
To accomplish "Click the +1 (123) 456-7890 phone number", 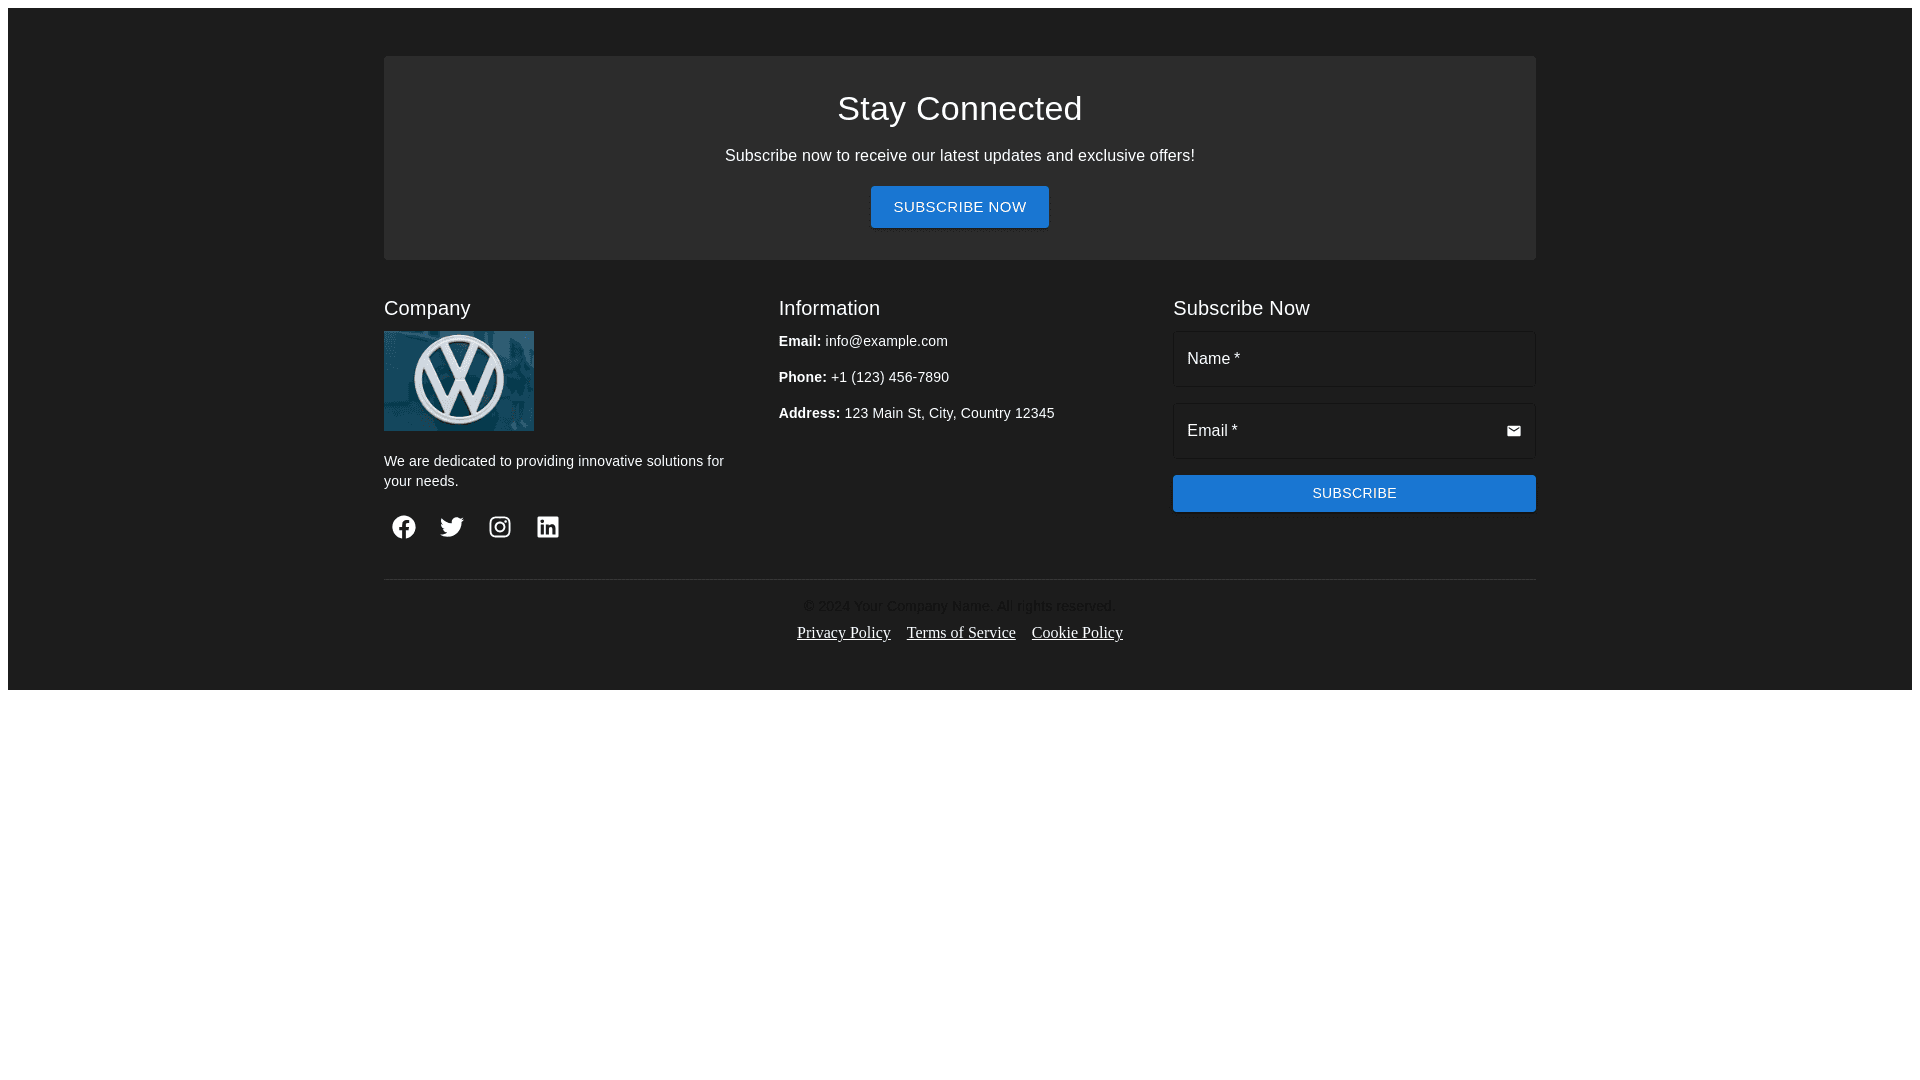I will (889, 377).
